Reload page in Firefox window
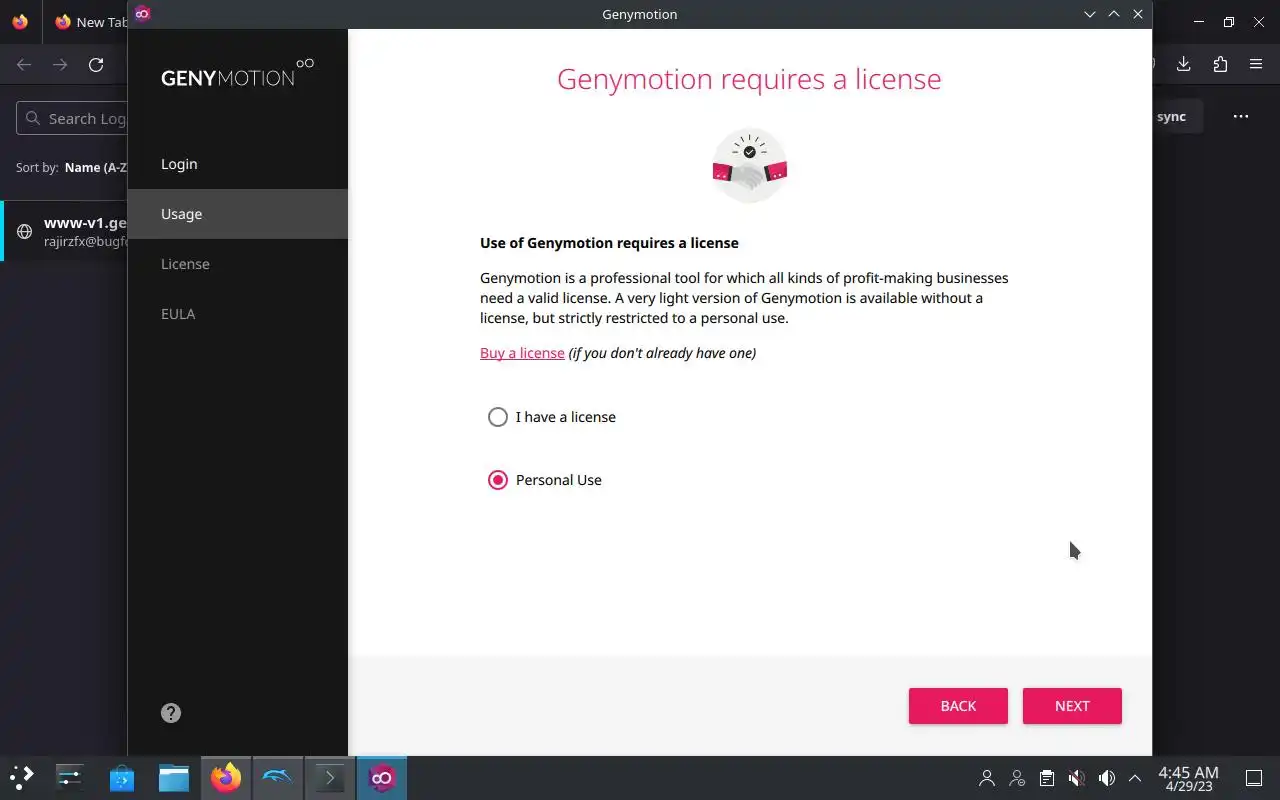 (96, 65)
